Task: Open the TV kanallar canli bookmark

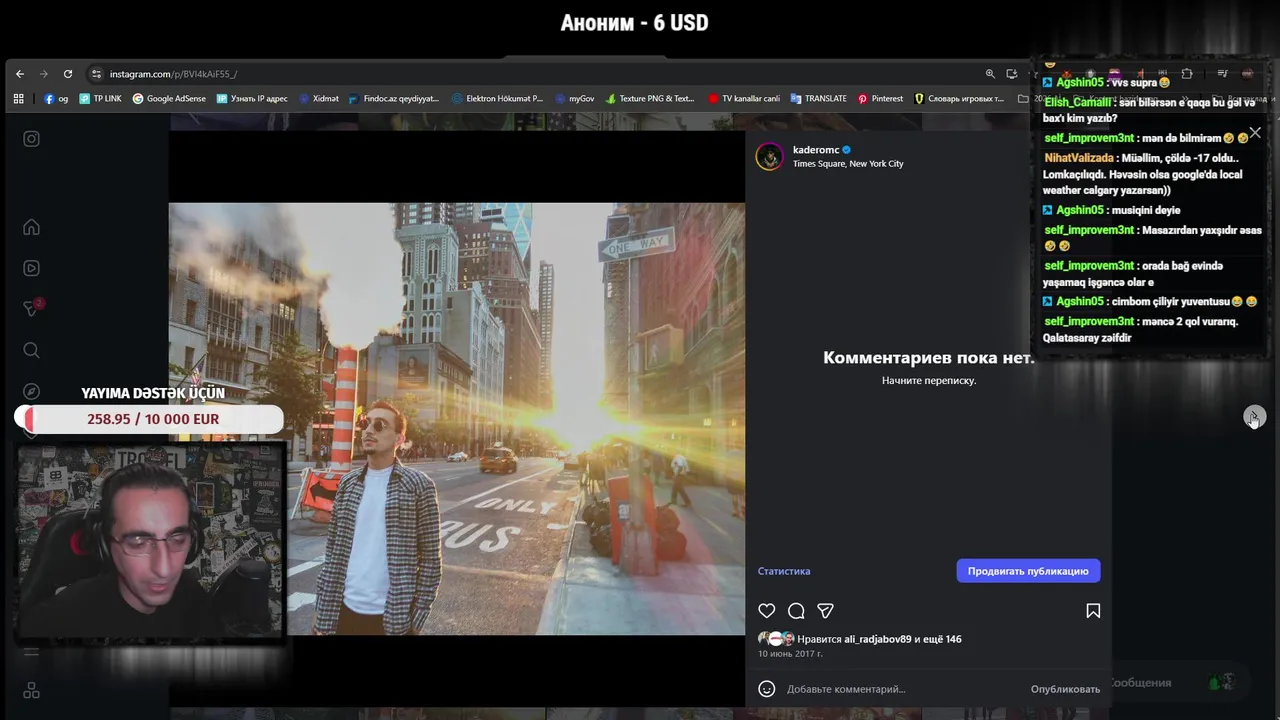Action: [x=744, y=99]
